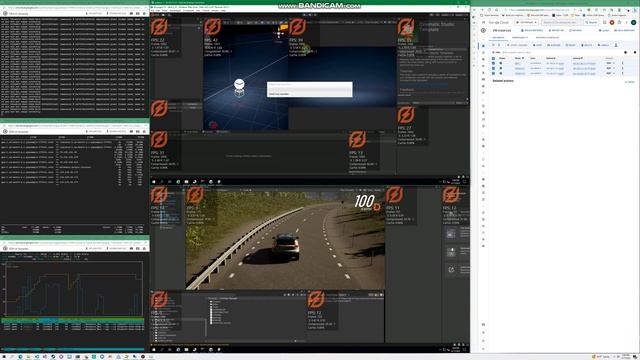Open the Google Cloud project selector dropdown
The height and width of the screenshot is (360, 640).
pos(527,22)
